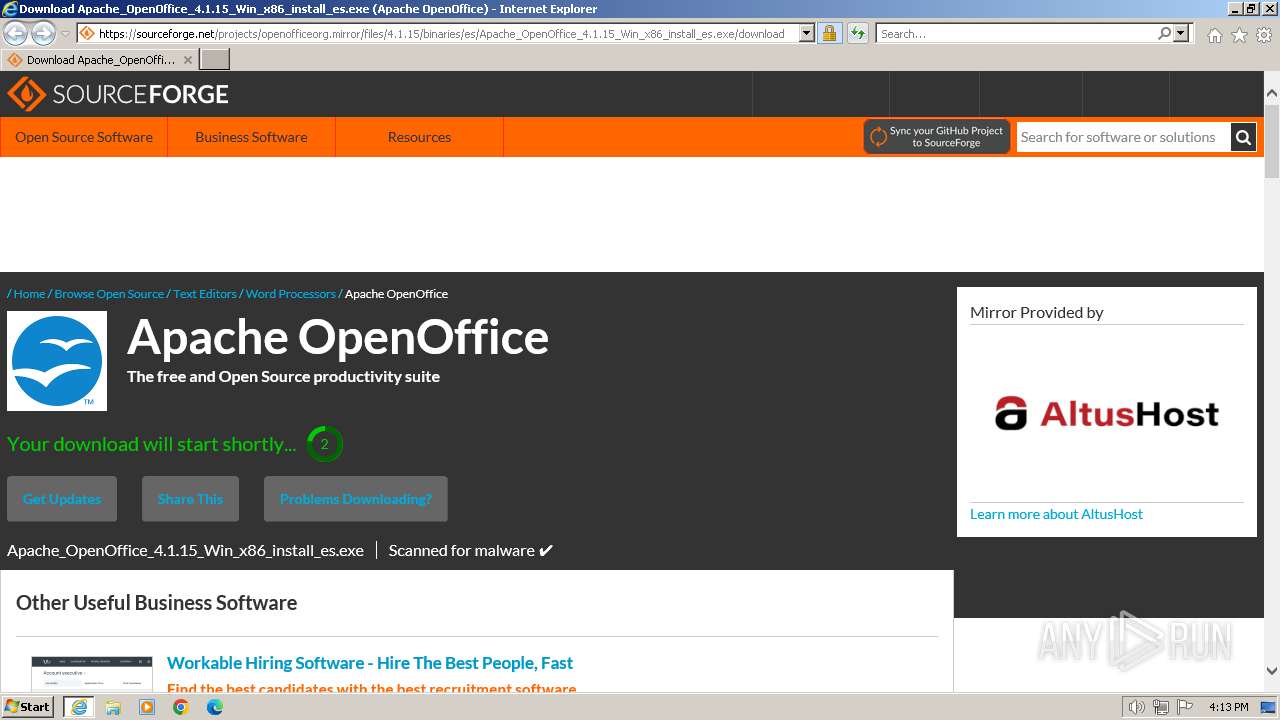
Task: Open the Business Software menu
Action: point(251,137)
